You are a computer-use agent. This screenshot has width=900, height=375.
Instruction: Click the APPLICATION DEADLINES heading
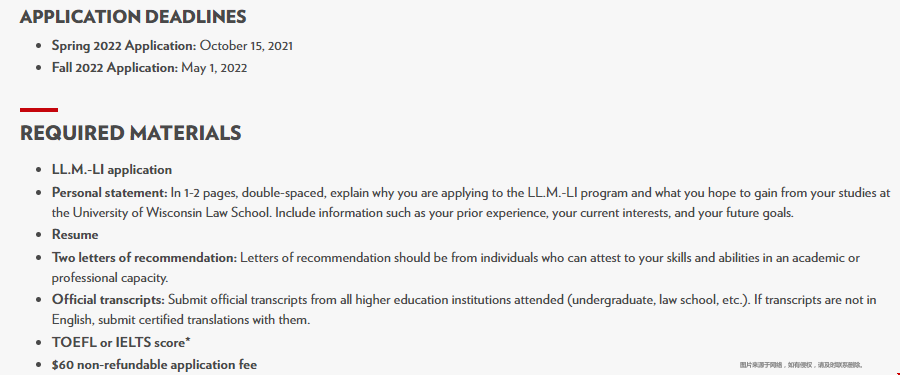(x=133, y=17)
